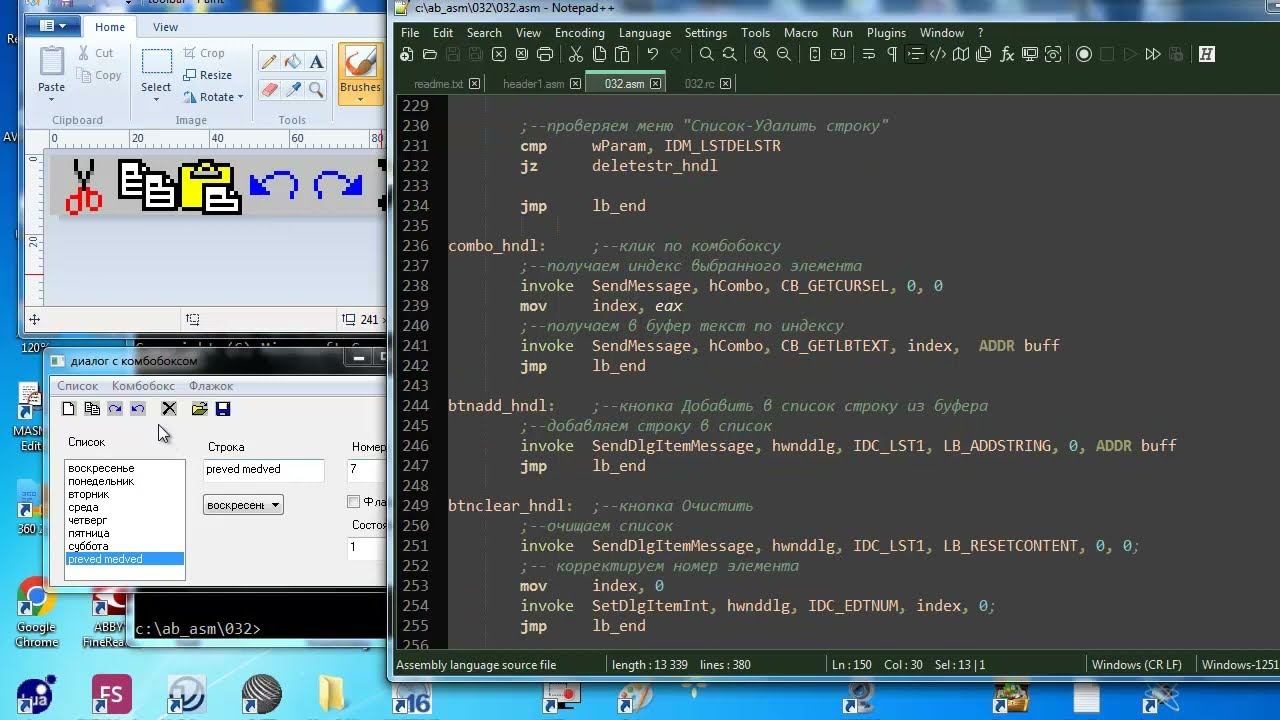This screenshot has width=1280, height=720.
Task: Select the Color picker eyedropper tool
Action: [x=293, y=90]
